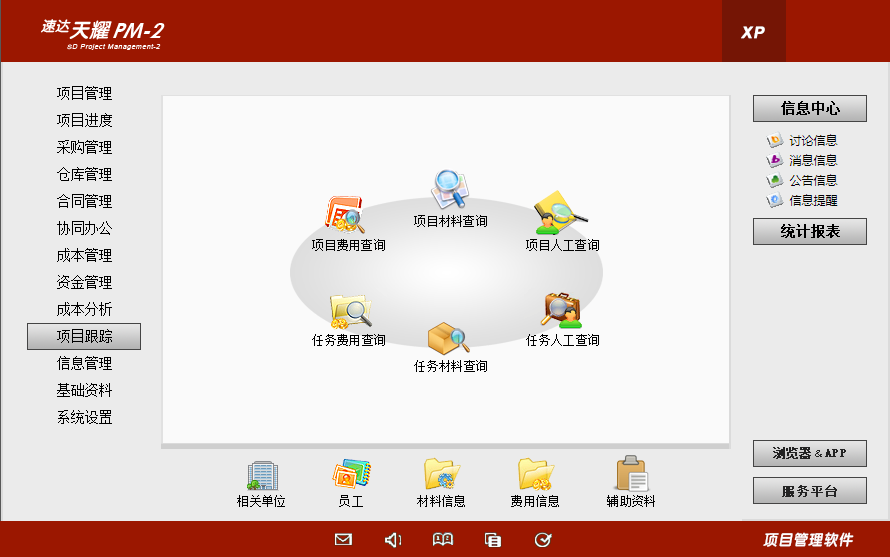Open 项目材料查询 magnifier icon
The height and width of the screenshot is (557, 890).
click(x=449, y=189)
